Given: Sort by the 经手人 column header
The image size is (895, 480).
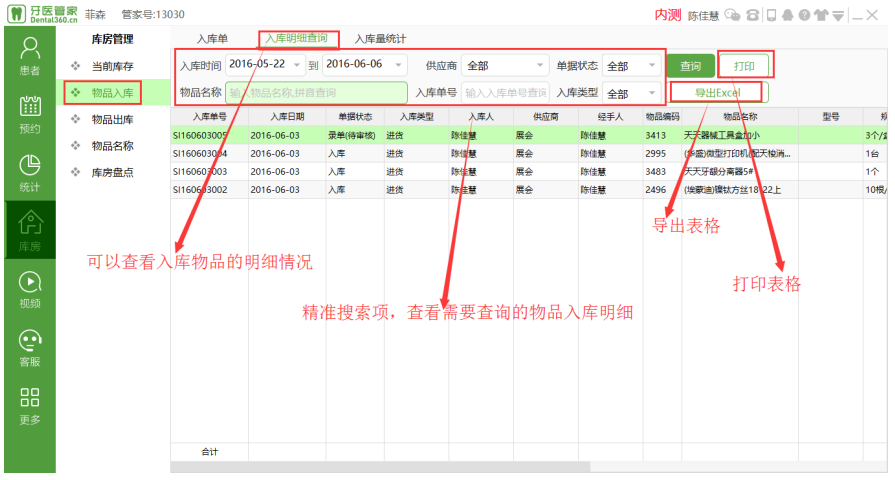Looking at the screenshot, I should click(x=610, y=116).
